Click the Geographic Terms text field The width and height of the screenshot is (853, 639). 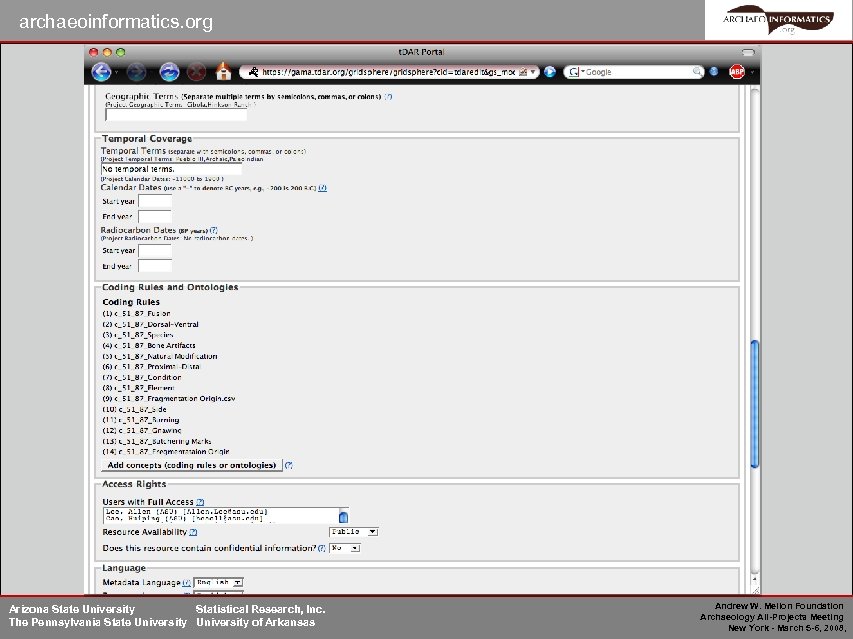176,115
